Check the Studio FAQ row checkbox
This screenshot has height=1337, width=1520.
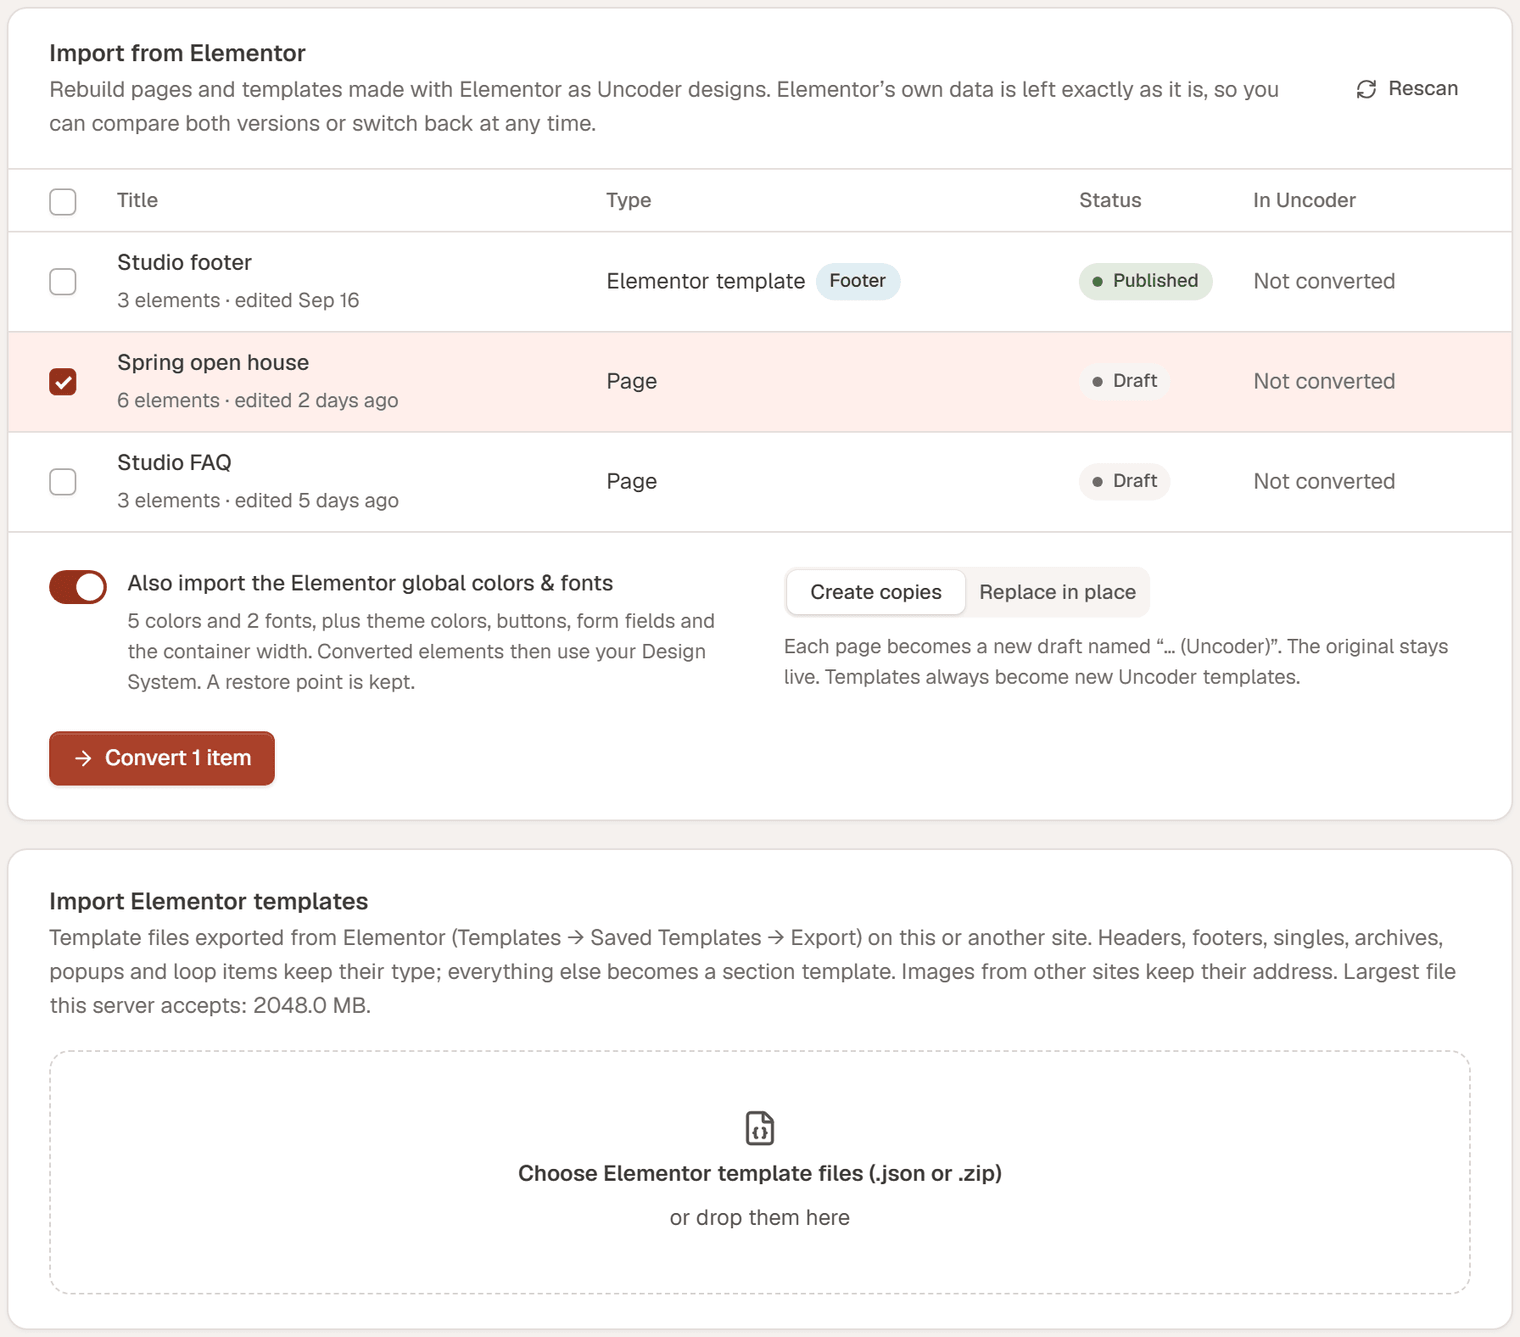[63, 481]
